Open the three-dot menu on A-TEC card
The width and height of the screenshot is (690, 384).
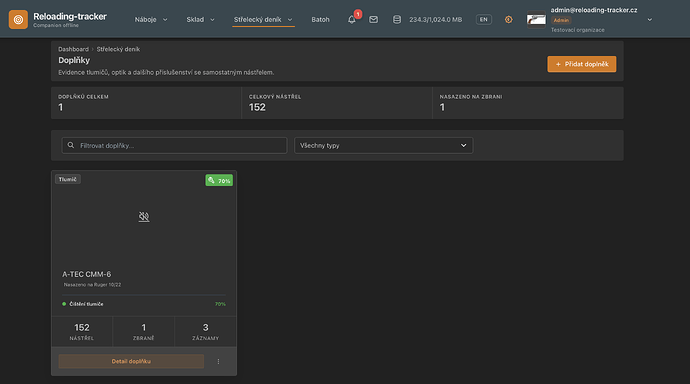[218, 362]
